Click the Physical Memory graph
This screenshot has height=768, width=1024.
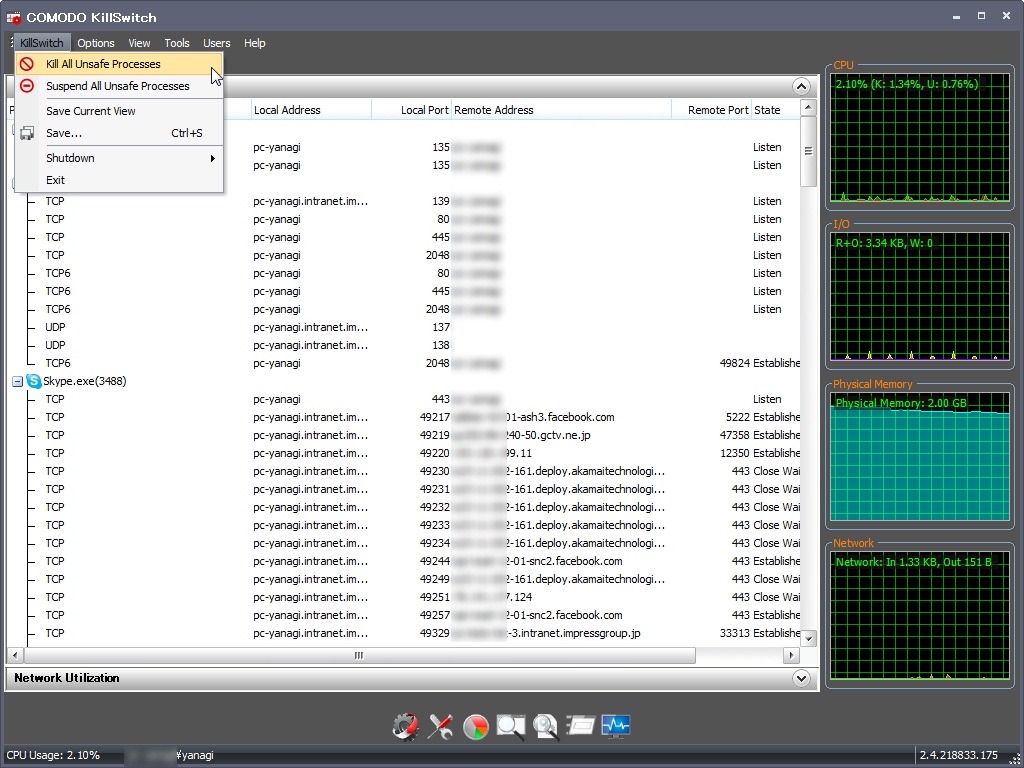pos(920,456)
